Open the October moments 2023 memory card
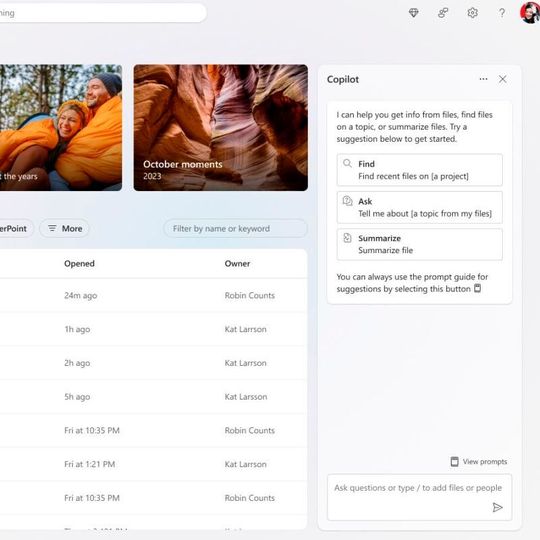The width and height of the screenshot is (540, 540). click(221, 127)
